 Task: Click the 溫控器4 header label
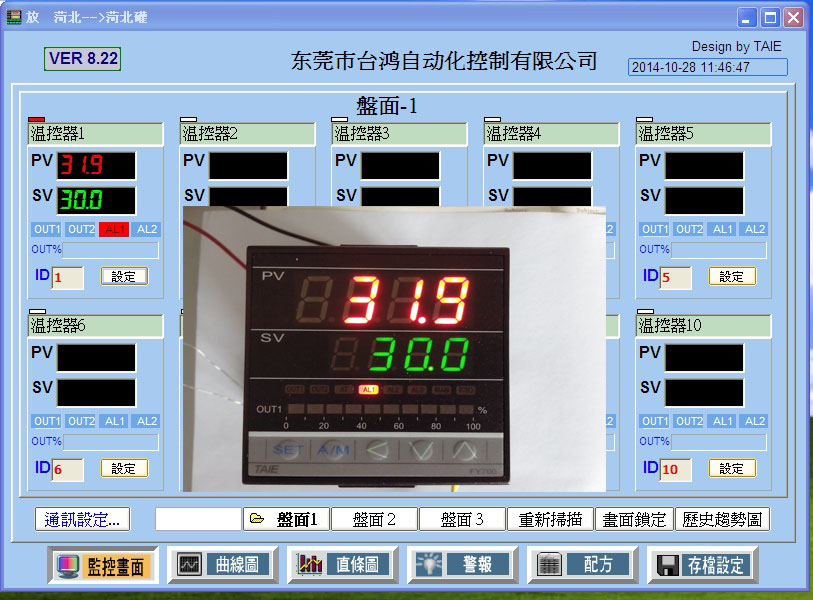click(551, 134)
